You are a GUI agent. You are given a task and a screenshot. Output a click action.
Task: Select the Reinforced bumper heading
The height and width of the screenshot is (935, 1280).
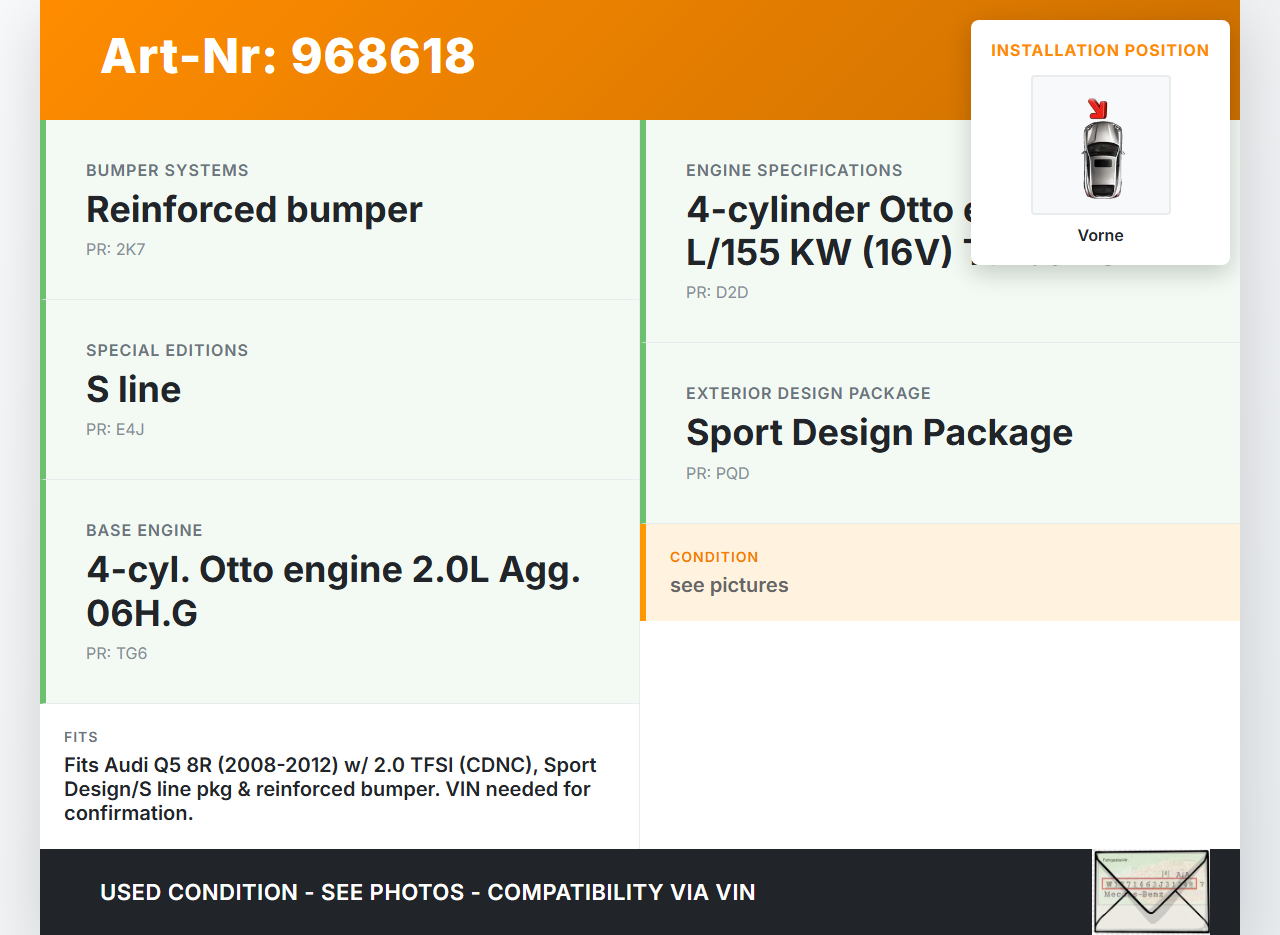[x=254, y=210]
